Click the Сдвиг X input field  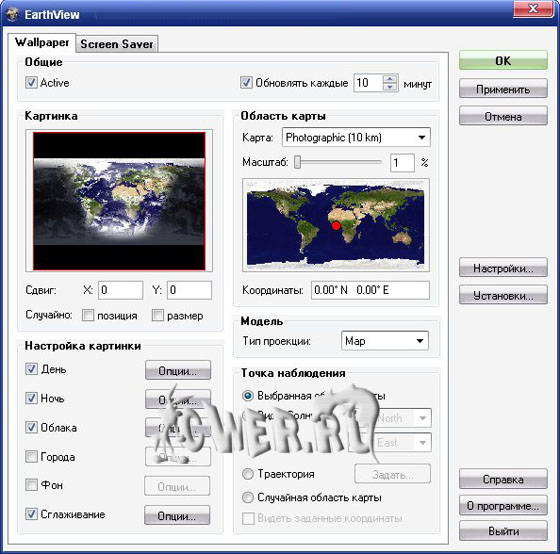tap(120, 290)
